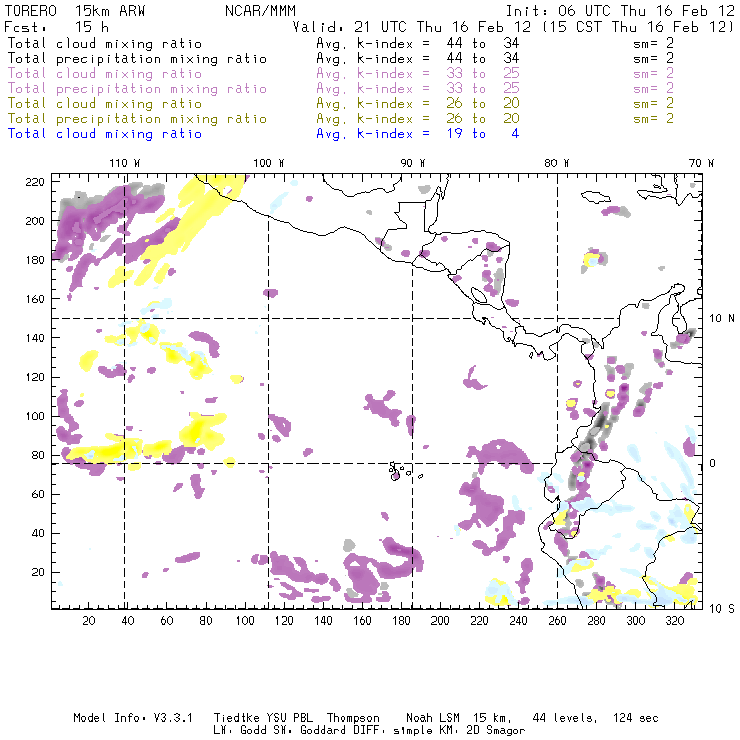
Task: Click '60' on the vertical axis
Action: (x=38, y=494)
